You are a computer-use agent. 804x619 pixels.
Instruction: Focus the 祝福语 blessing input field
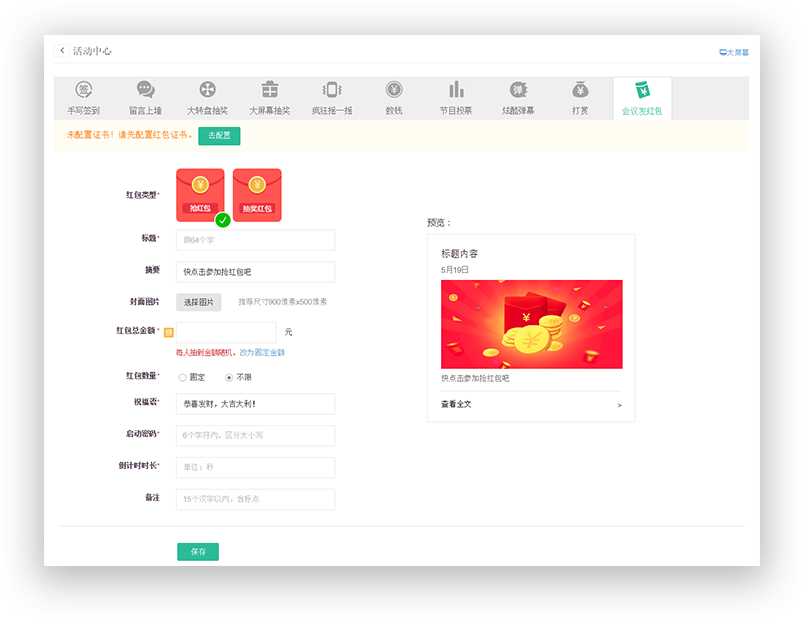point(255,404)
